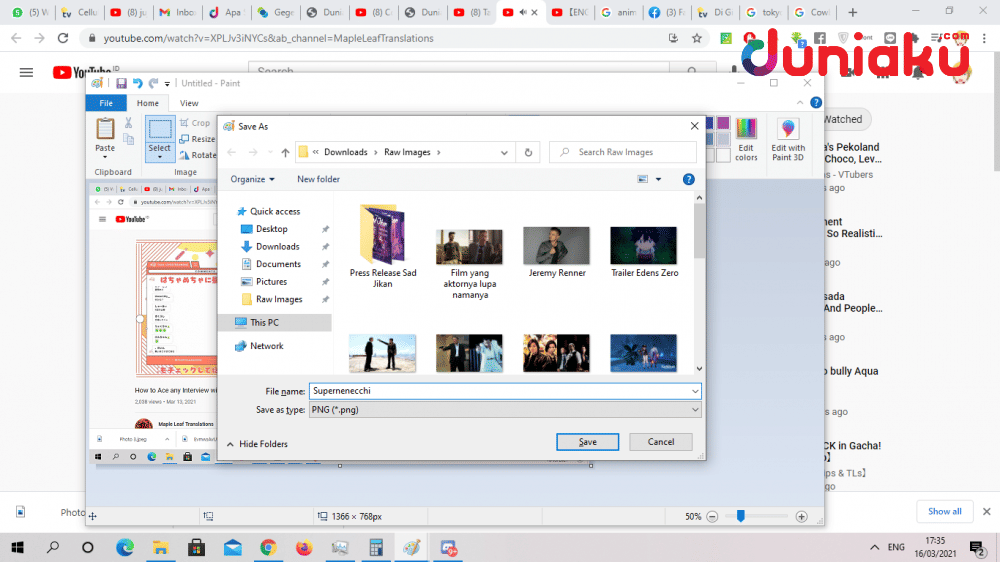Switch to the View ribbon tab
Viewport: 1000px width, 562px height.
(x=189, y=103)
